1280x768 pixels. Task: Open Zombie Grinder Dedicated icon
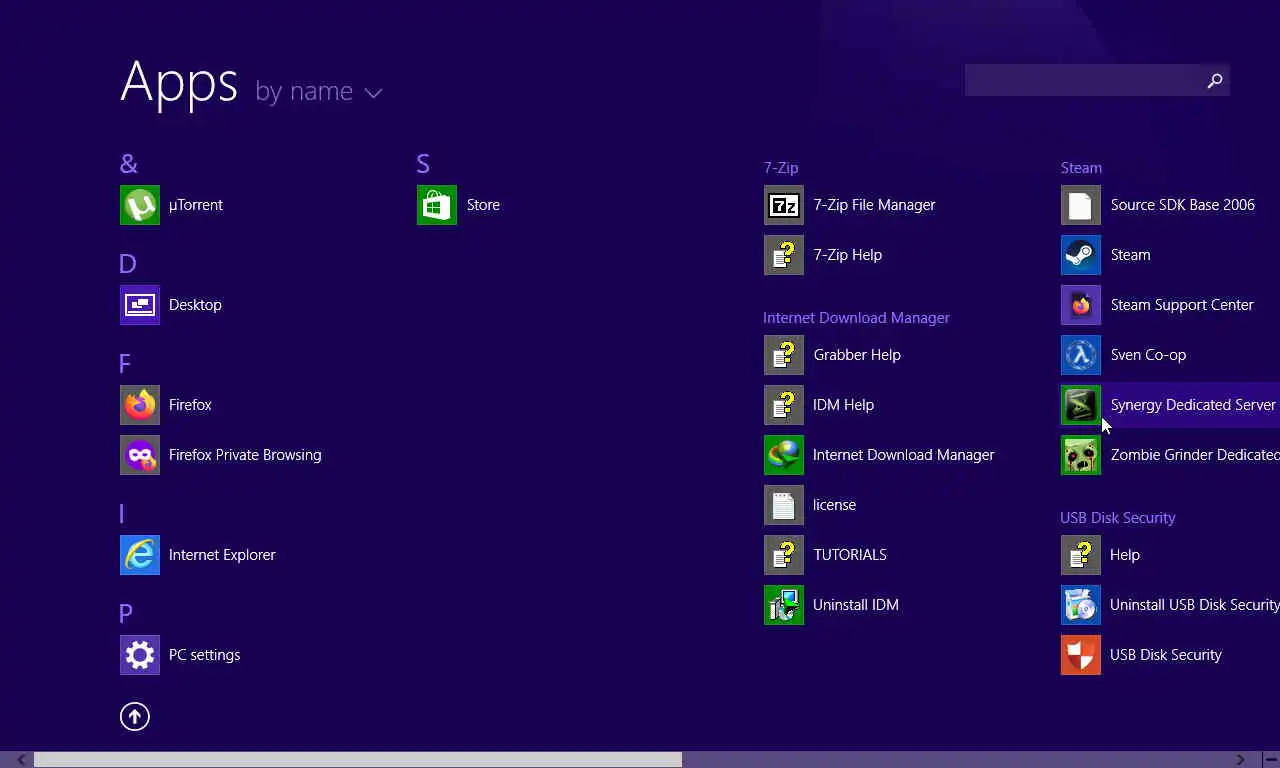click(1081, 455)
